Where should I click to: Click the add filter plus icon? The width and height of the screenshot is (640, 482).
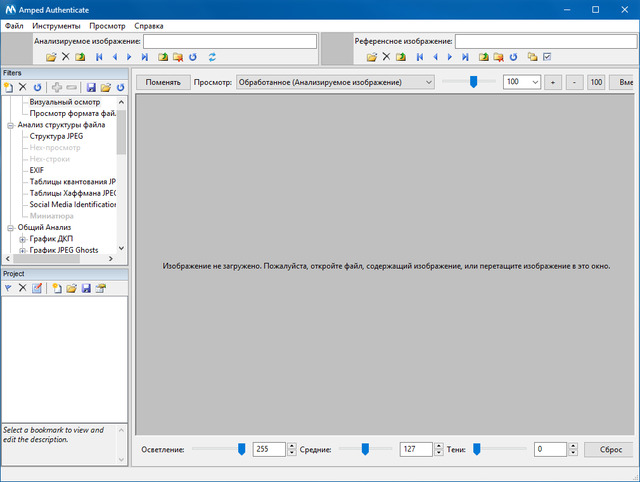pyautogui.click(x=57, y=88)
